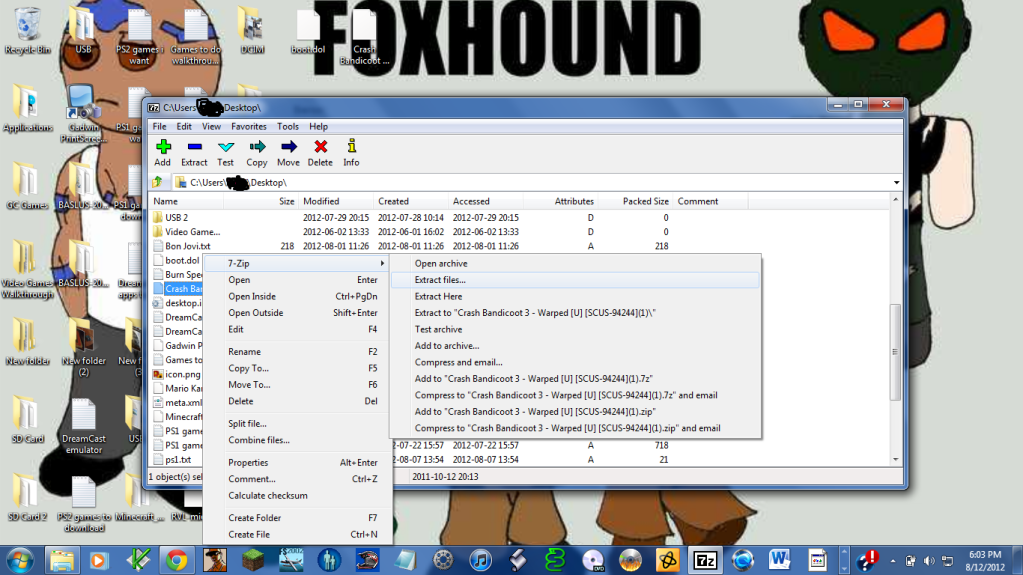Sort by Name column header
The width and height of the screenshot is (1023, 575).
coord(187,202)
